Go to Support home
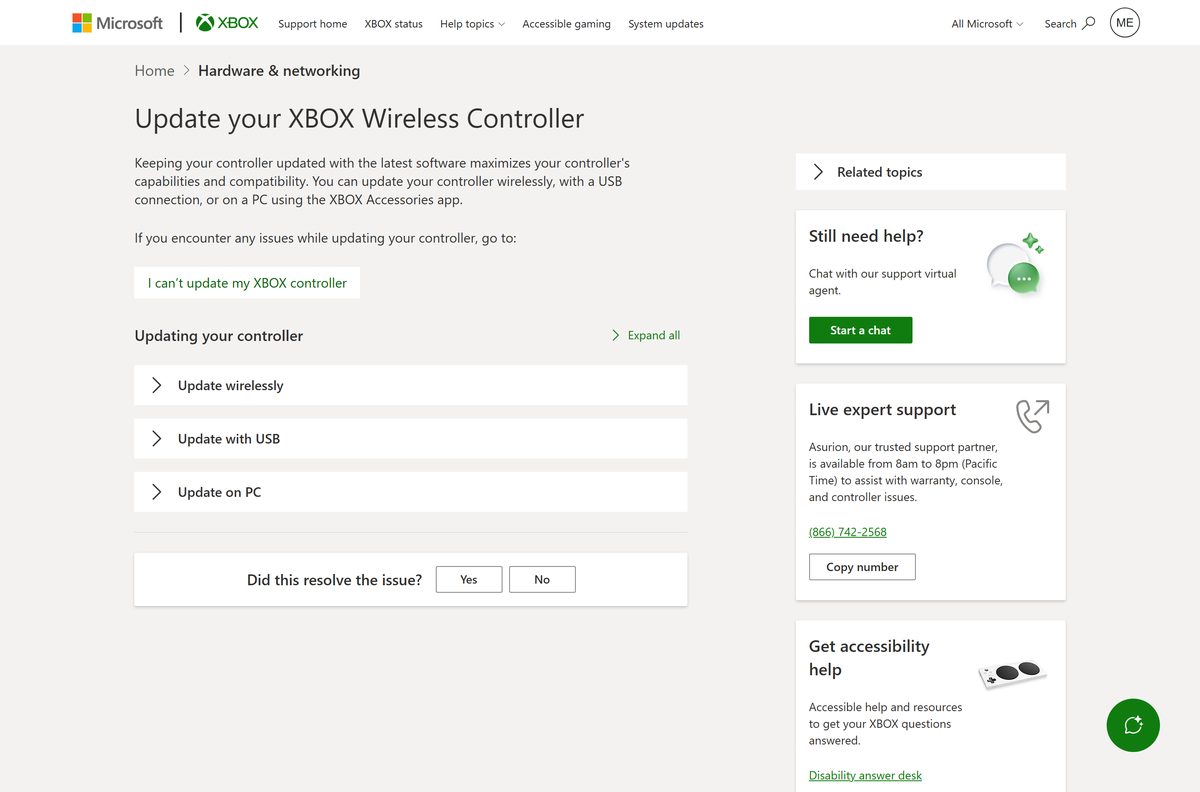1200x792 pixels. (313, 24)
